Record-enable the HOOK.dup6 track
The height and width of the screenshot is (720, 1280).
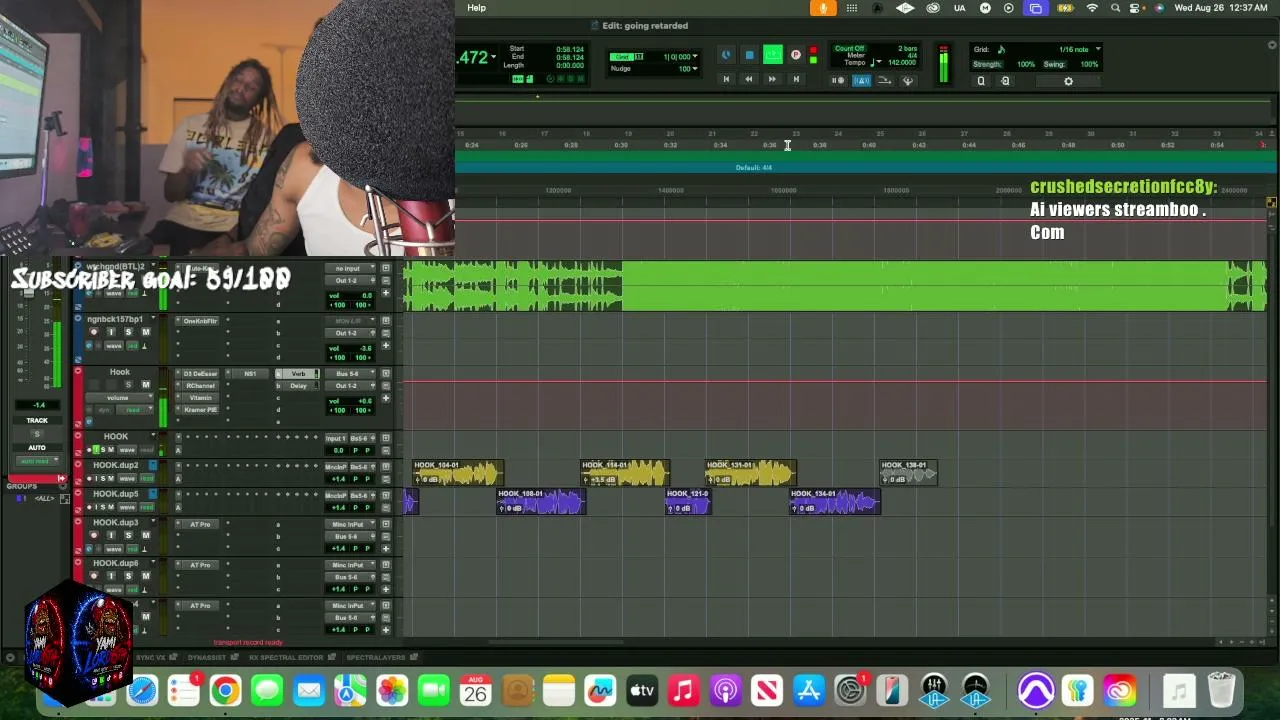click(x=94, y=576)
